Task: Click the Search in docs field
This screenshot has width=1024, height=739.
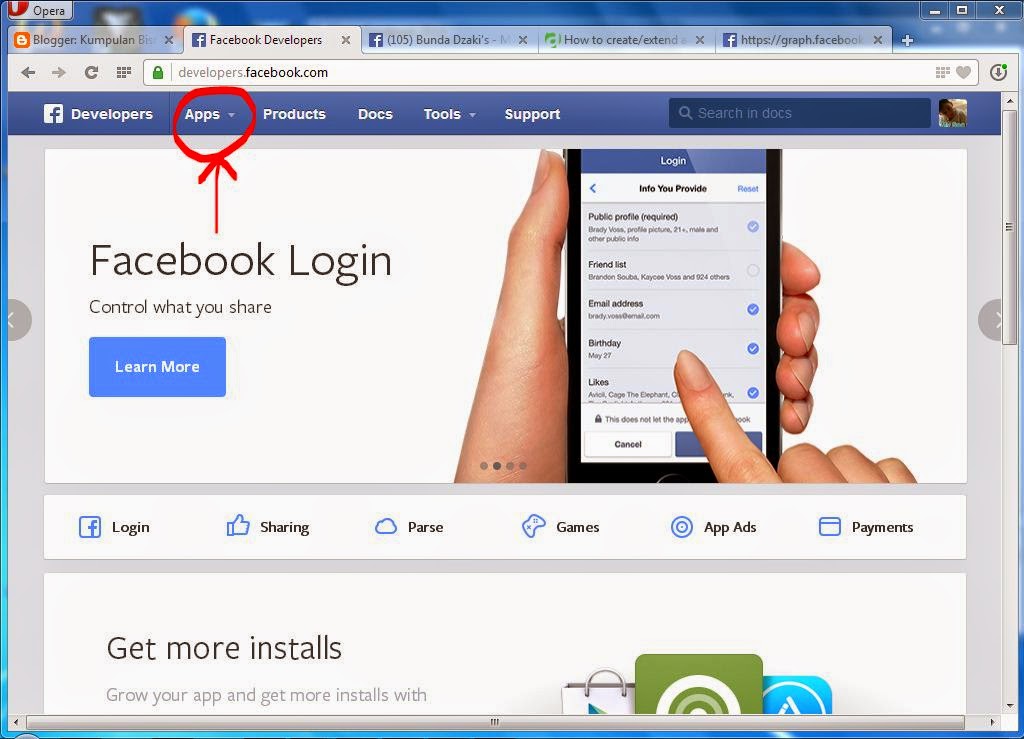Action: point(799,113)
